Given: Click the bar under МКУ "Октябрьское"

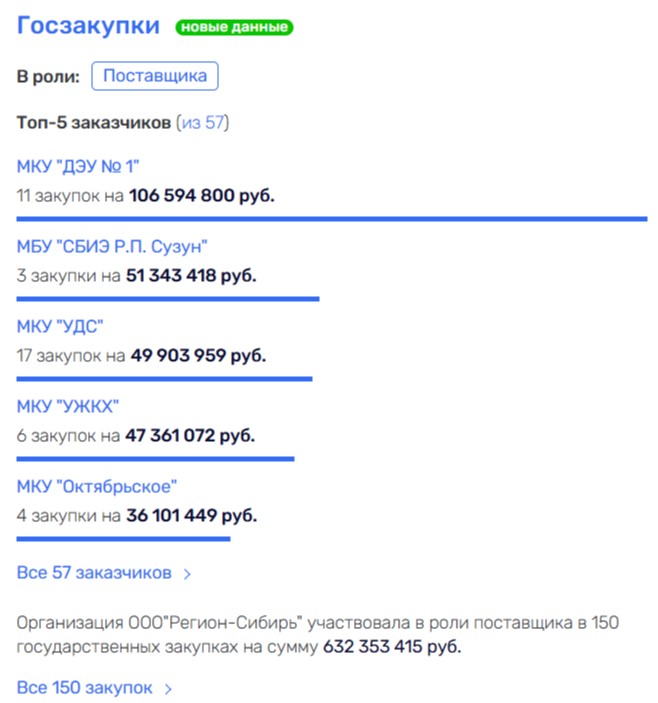Looking at the screenshot, I should point(124,539).
